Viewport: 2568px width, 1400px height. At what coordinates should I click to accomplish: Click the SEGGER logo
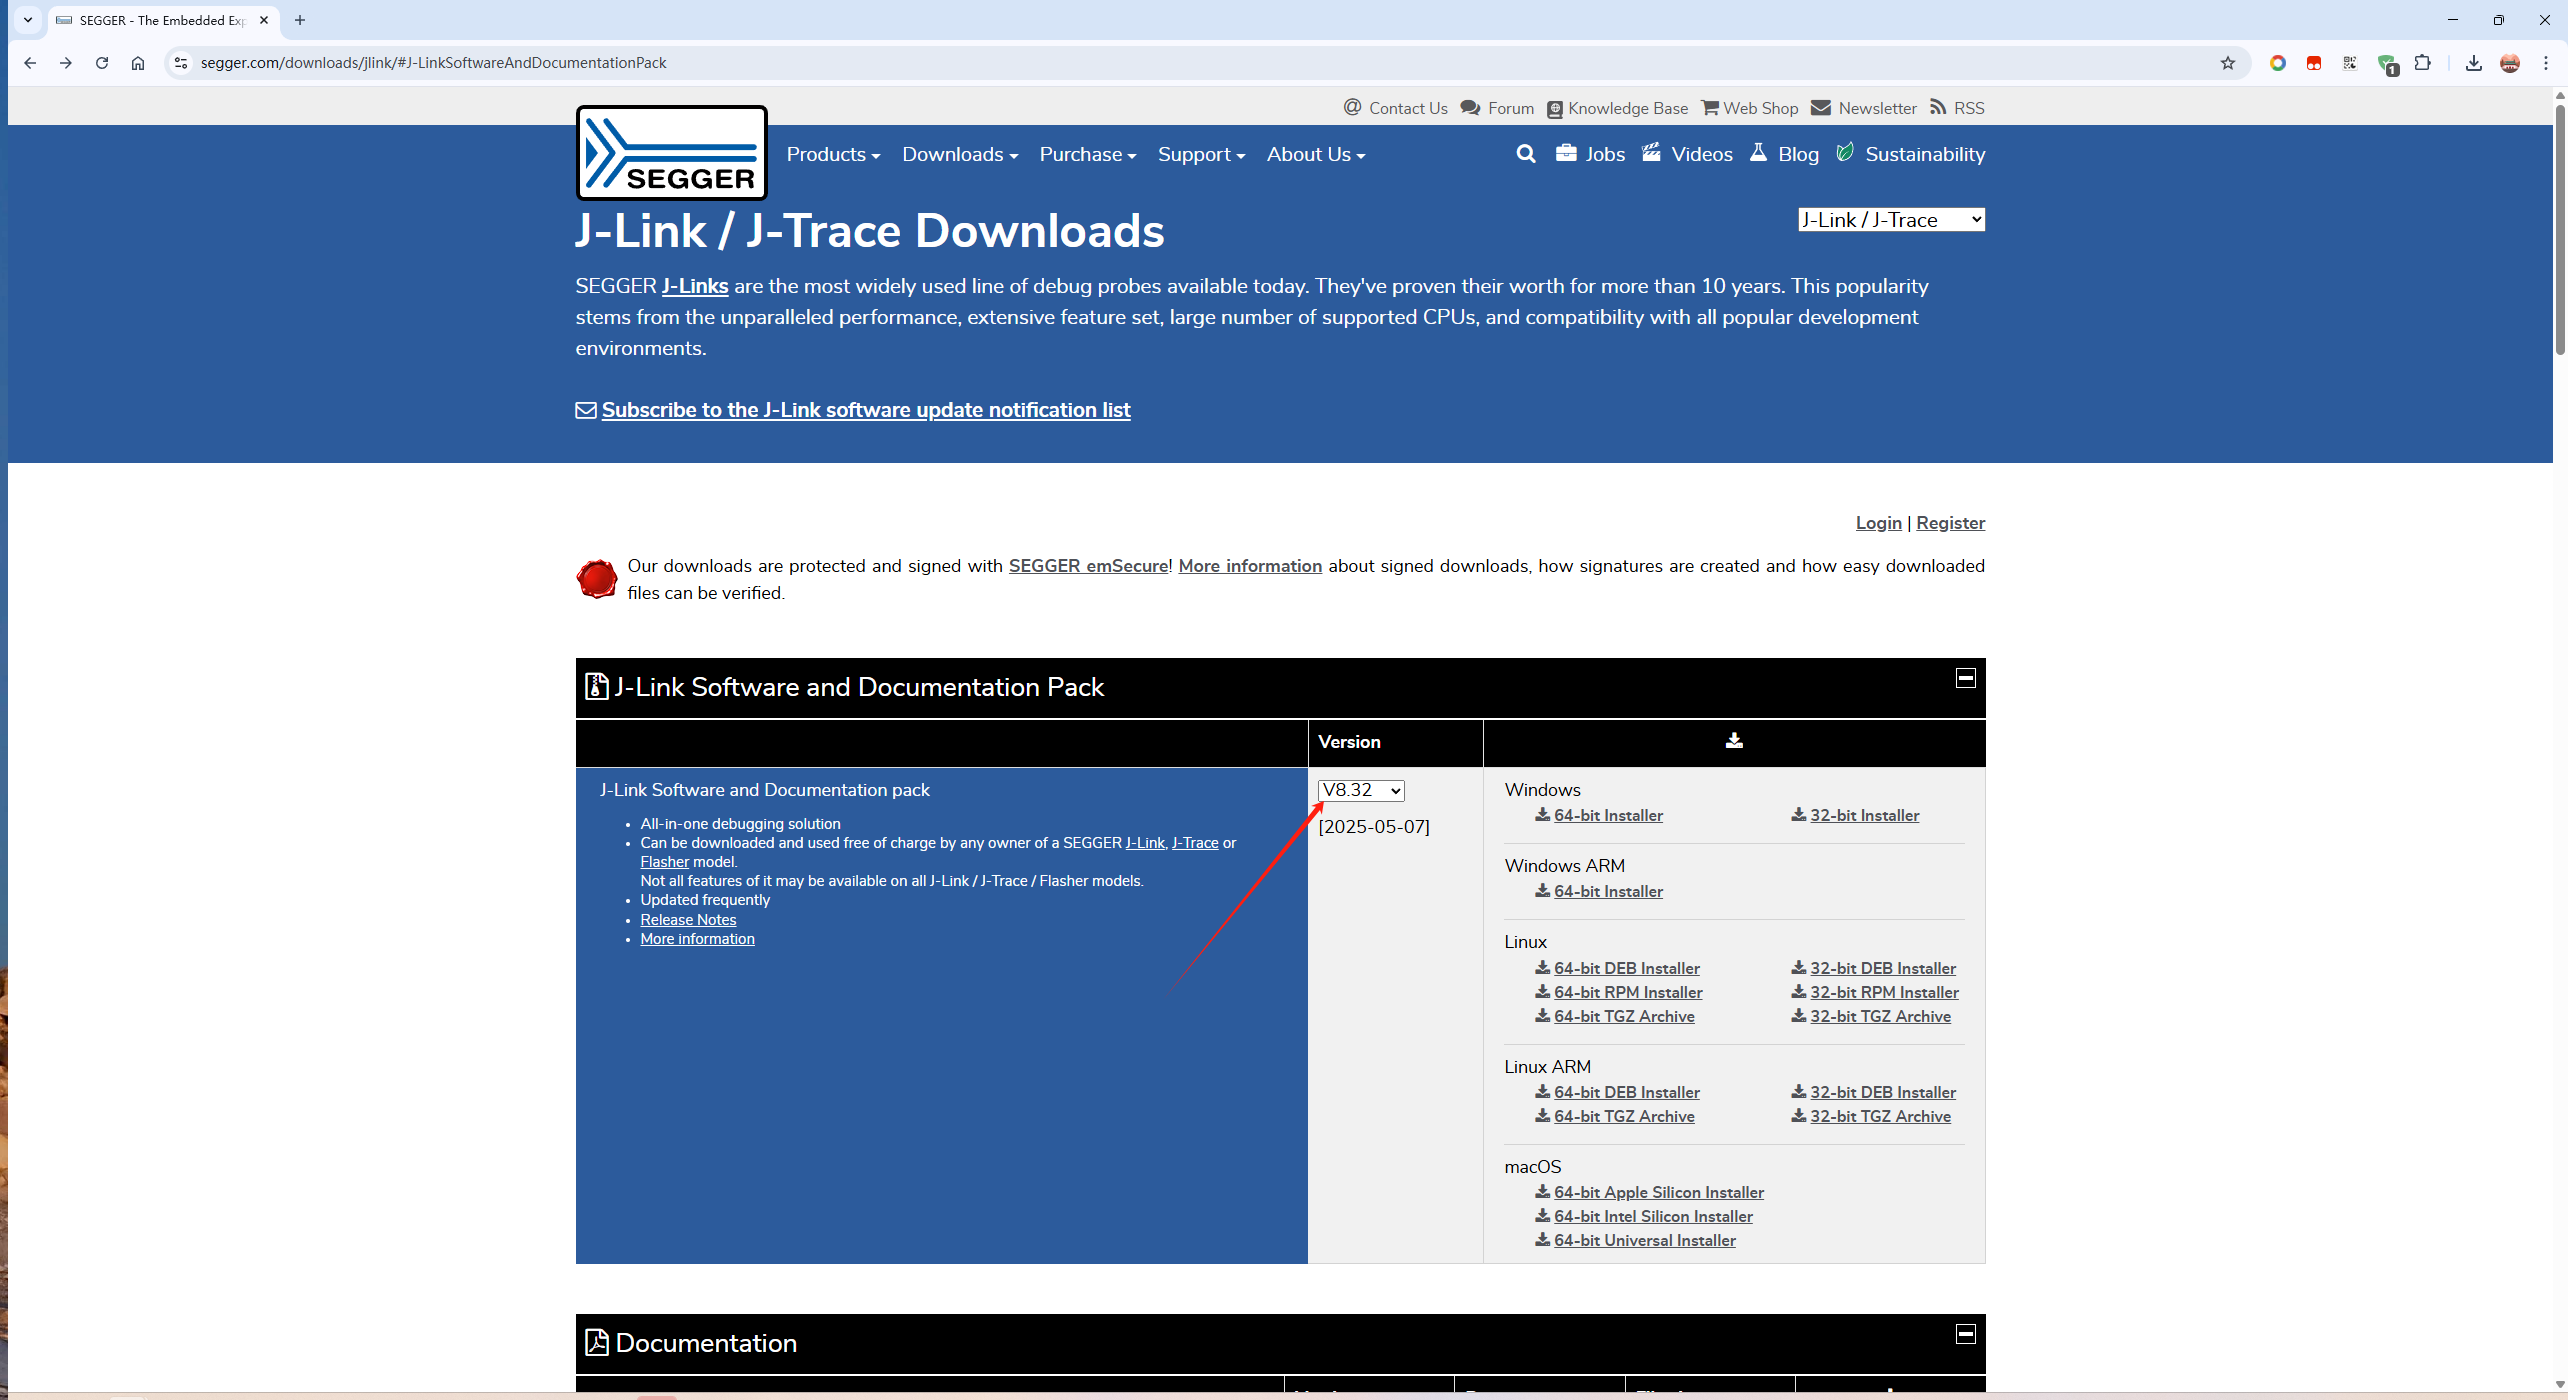[x=671, y=153]
